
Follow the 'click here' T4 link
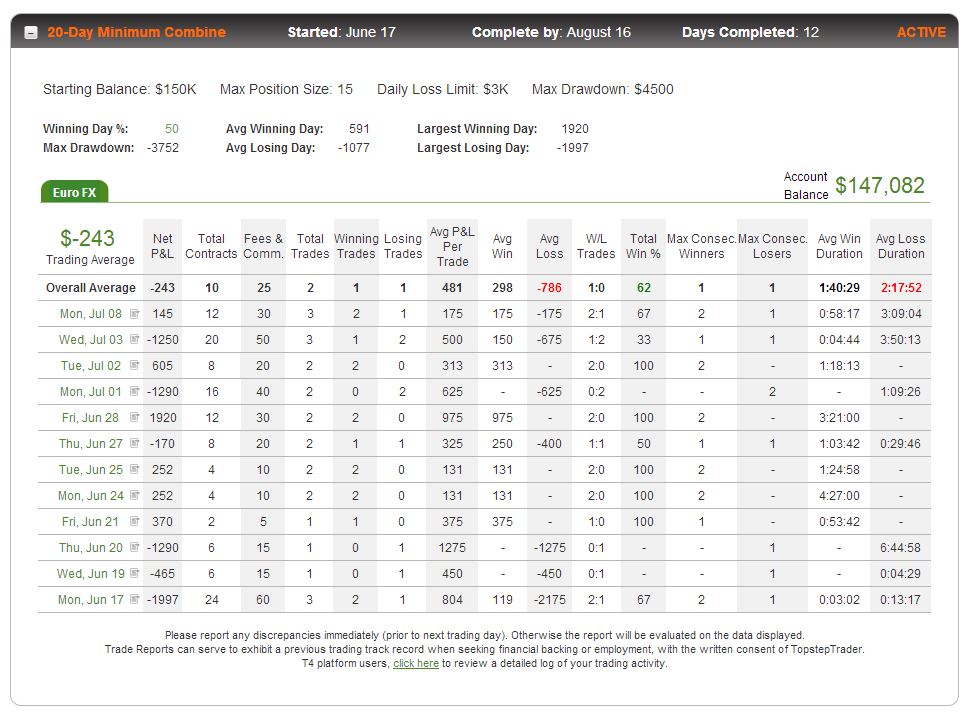[x=416, y=663]
